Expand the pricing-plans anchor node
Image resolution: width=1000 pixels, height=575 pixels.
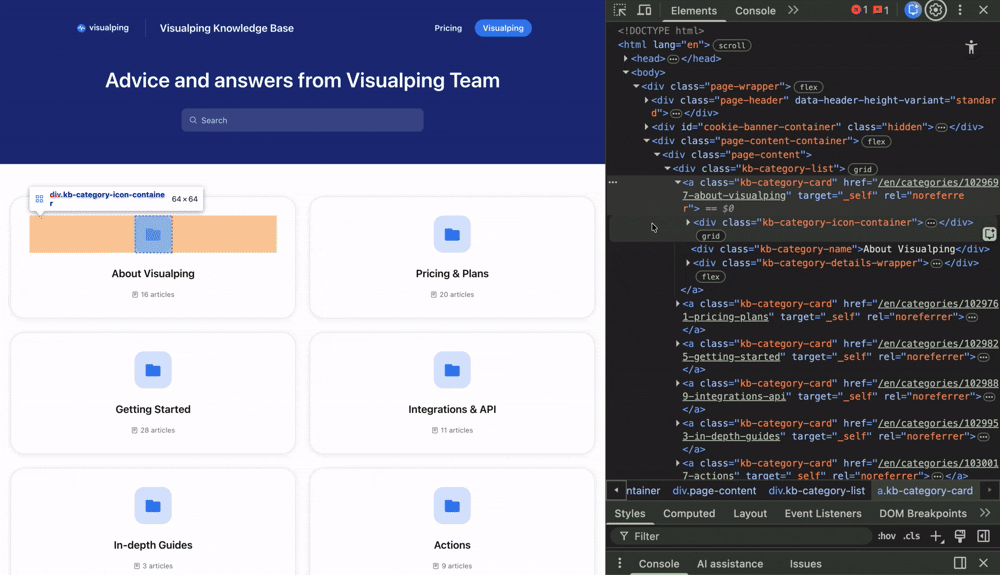[x=677, y=304]
